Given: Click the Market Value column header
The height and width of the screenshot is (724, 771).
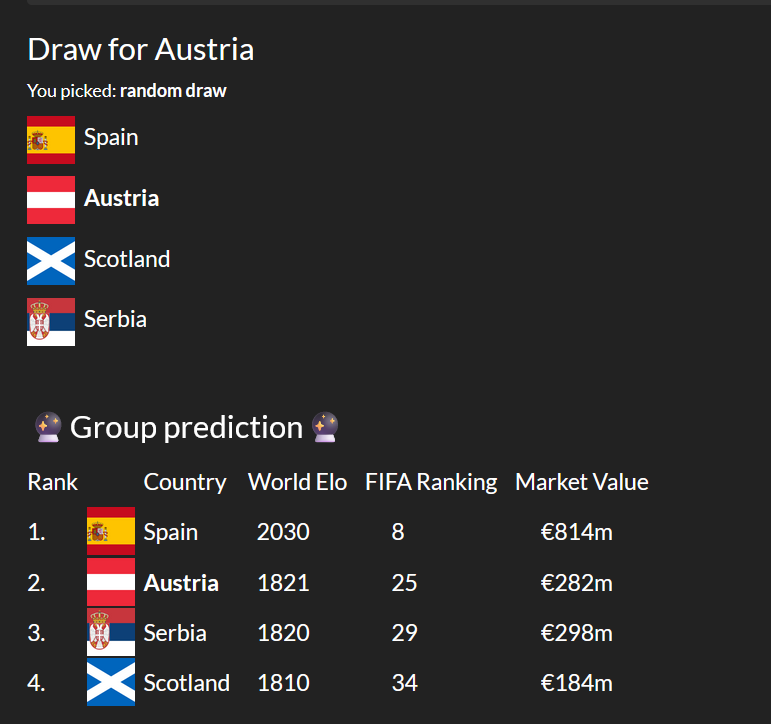Looking at the screenshot, I should point(582,482).
